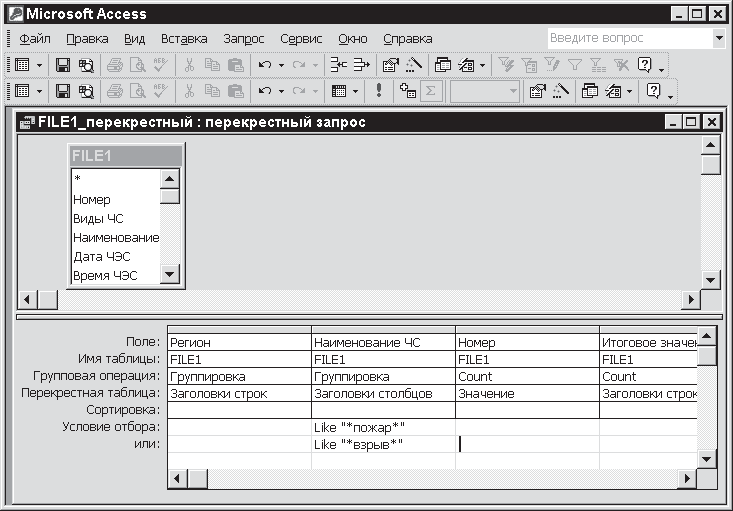
Task: Click the Help icon right of the filter icons
Action: (x=645, y=65)
